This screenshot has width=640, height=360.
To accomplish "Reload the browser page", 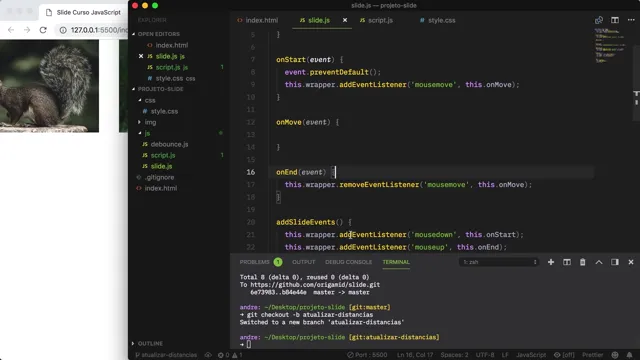I will [43, 30].
